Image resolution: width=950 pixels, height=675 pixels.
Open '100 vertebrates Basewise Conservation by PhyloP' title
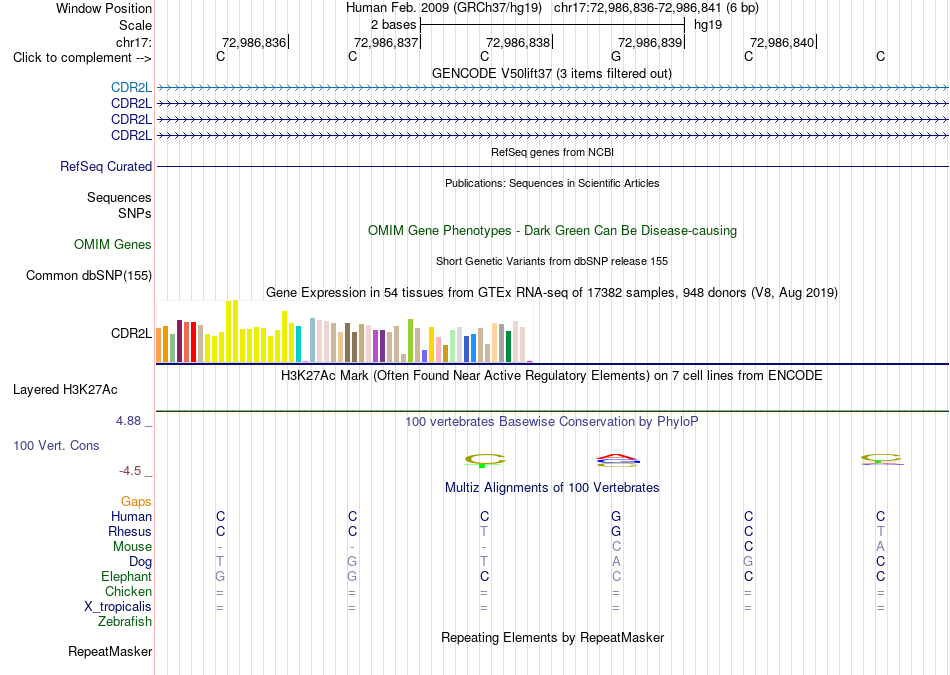click(552, 422)
